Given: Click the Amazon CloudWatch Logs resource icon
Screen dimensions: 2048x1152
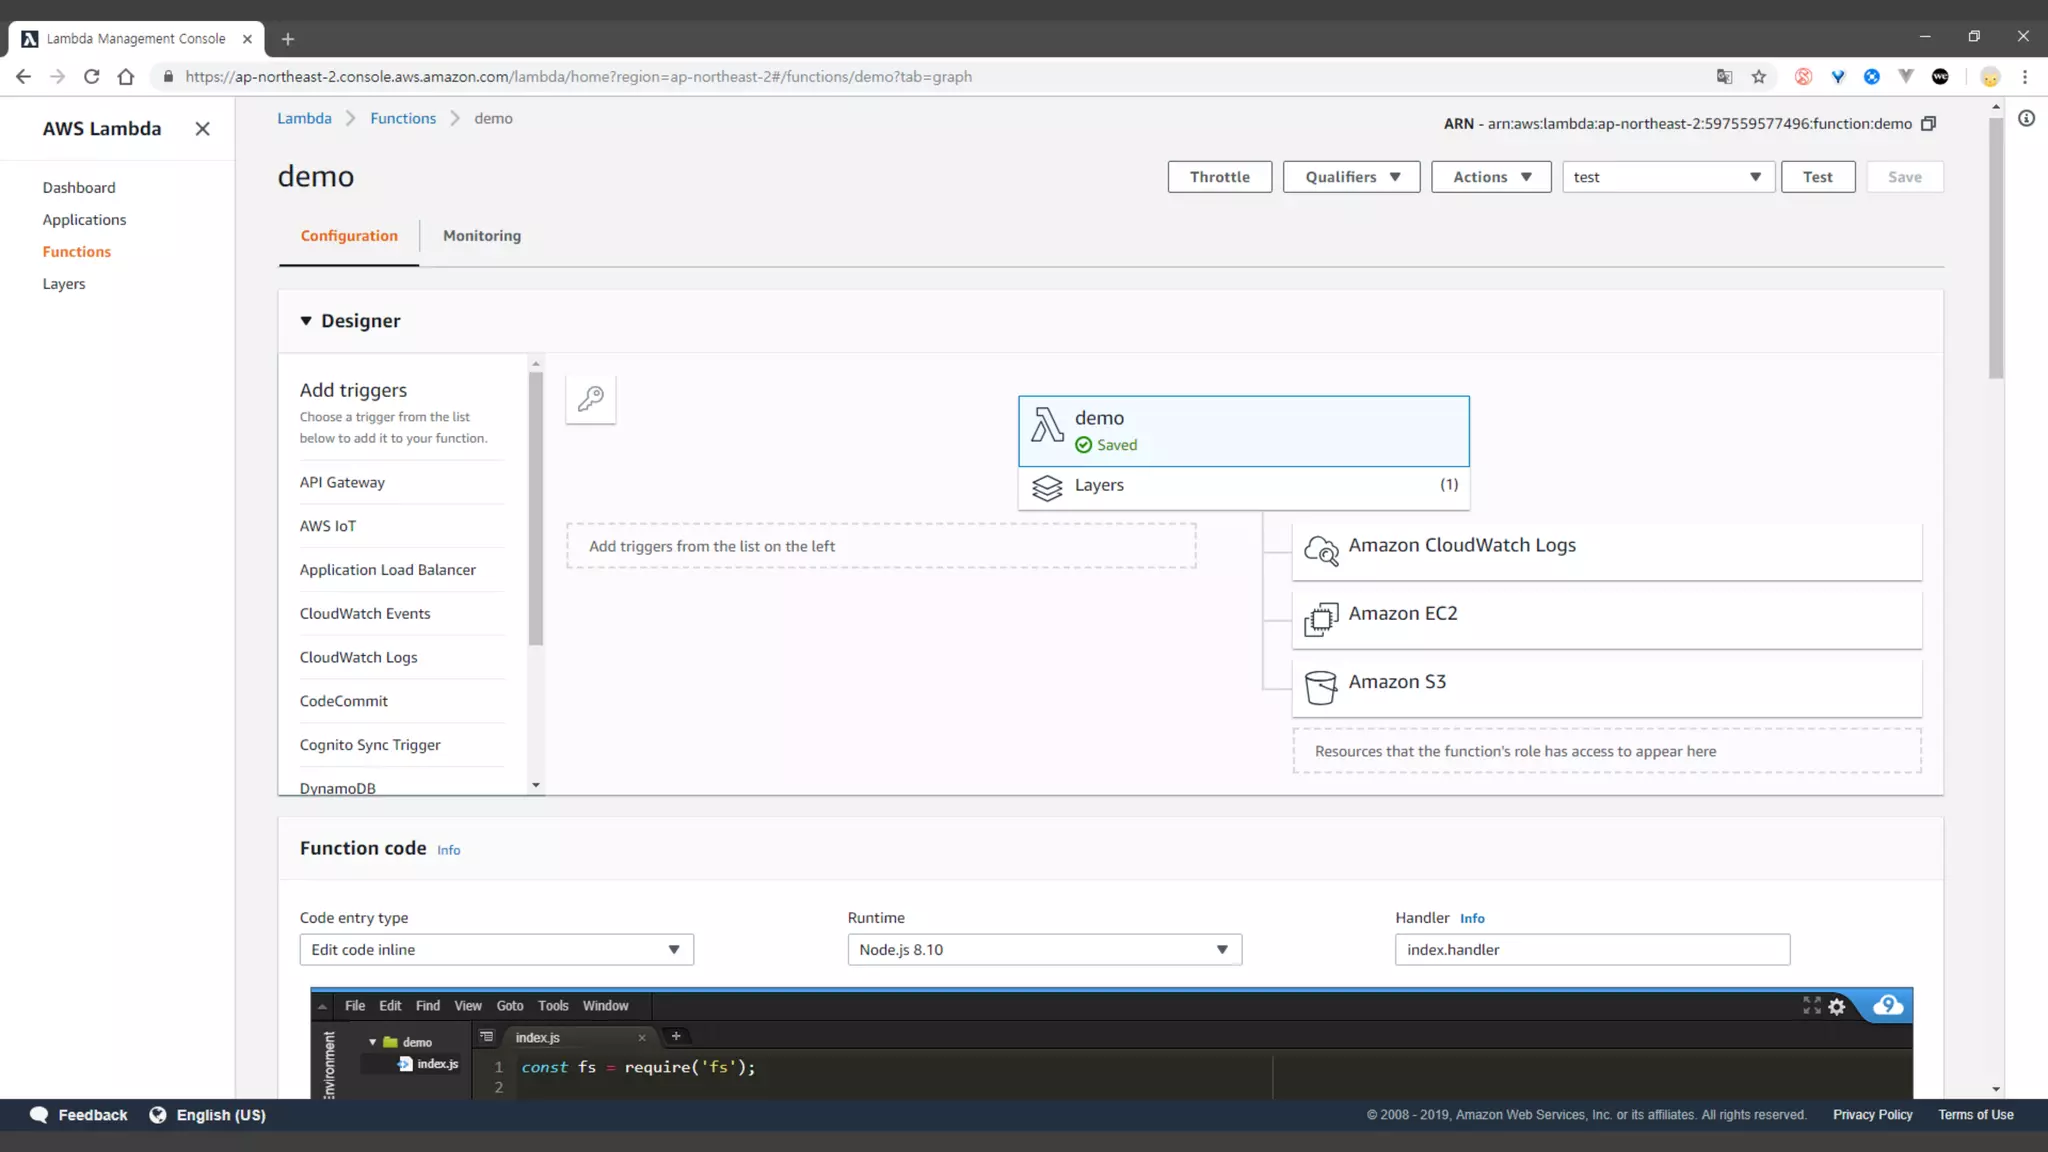Looking at the screenshot, I should (1321, 550).
